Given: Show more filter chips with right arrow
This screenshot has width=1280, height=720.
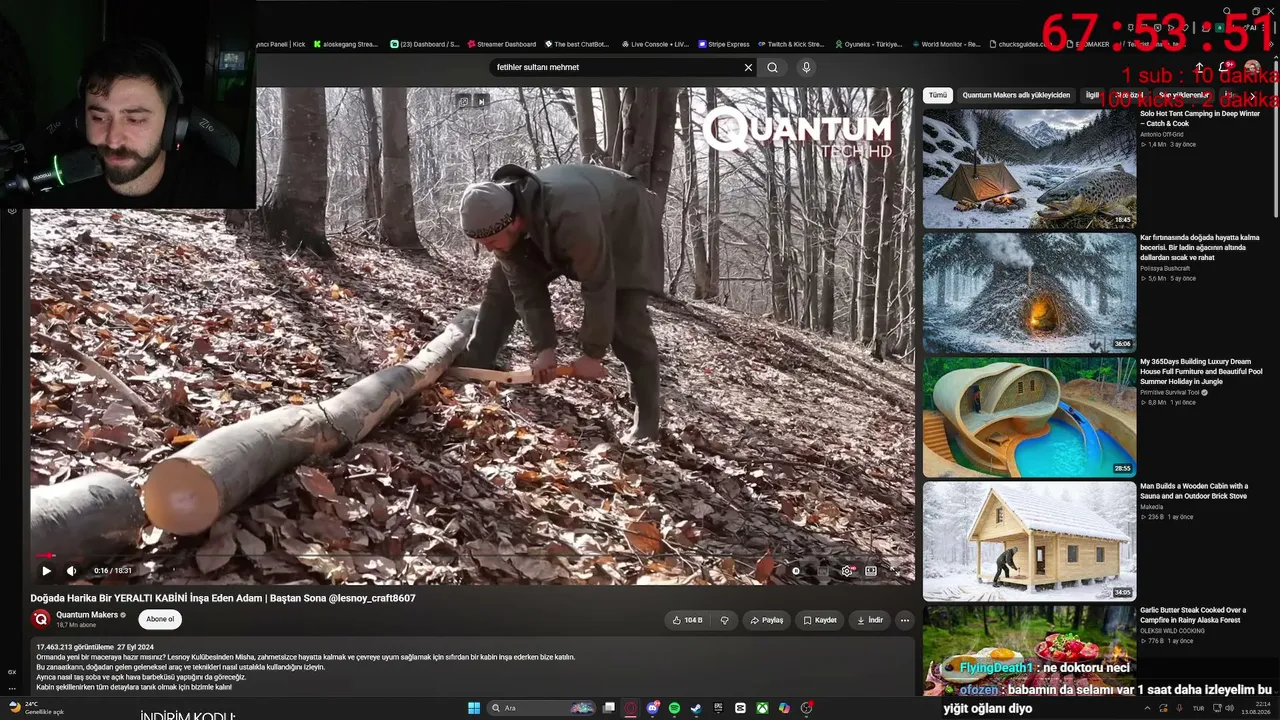Looking at the screenshot, I should click(x=1252, y=96).
